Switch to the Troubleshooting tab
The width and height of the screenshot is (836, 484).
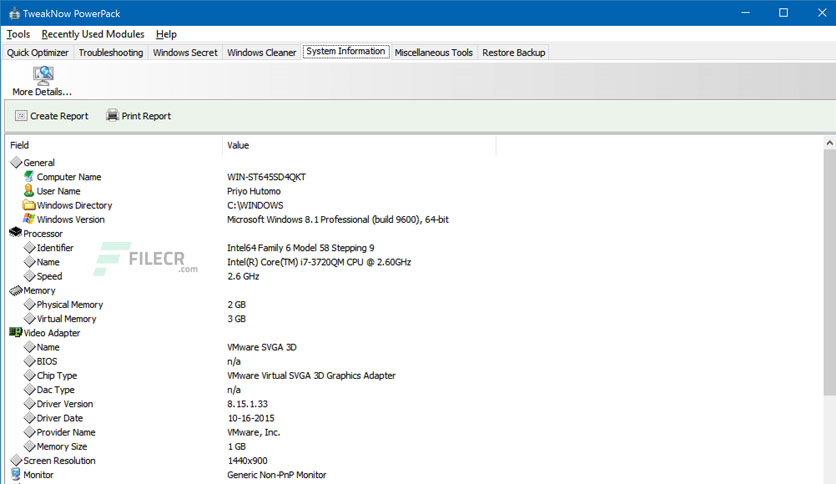pos(111,52)
